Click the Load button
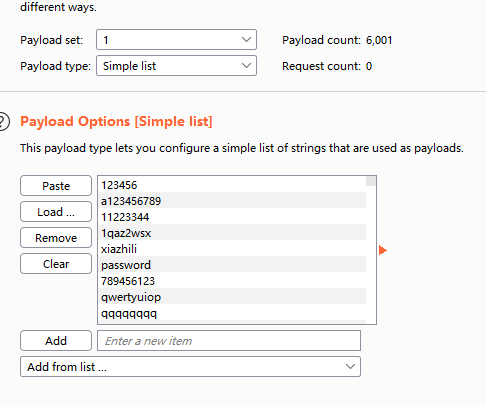This screenshot has height=406, width=486. point(56,212)
